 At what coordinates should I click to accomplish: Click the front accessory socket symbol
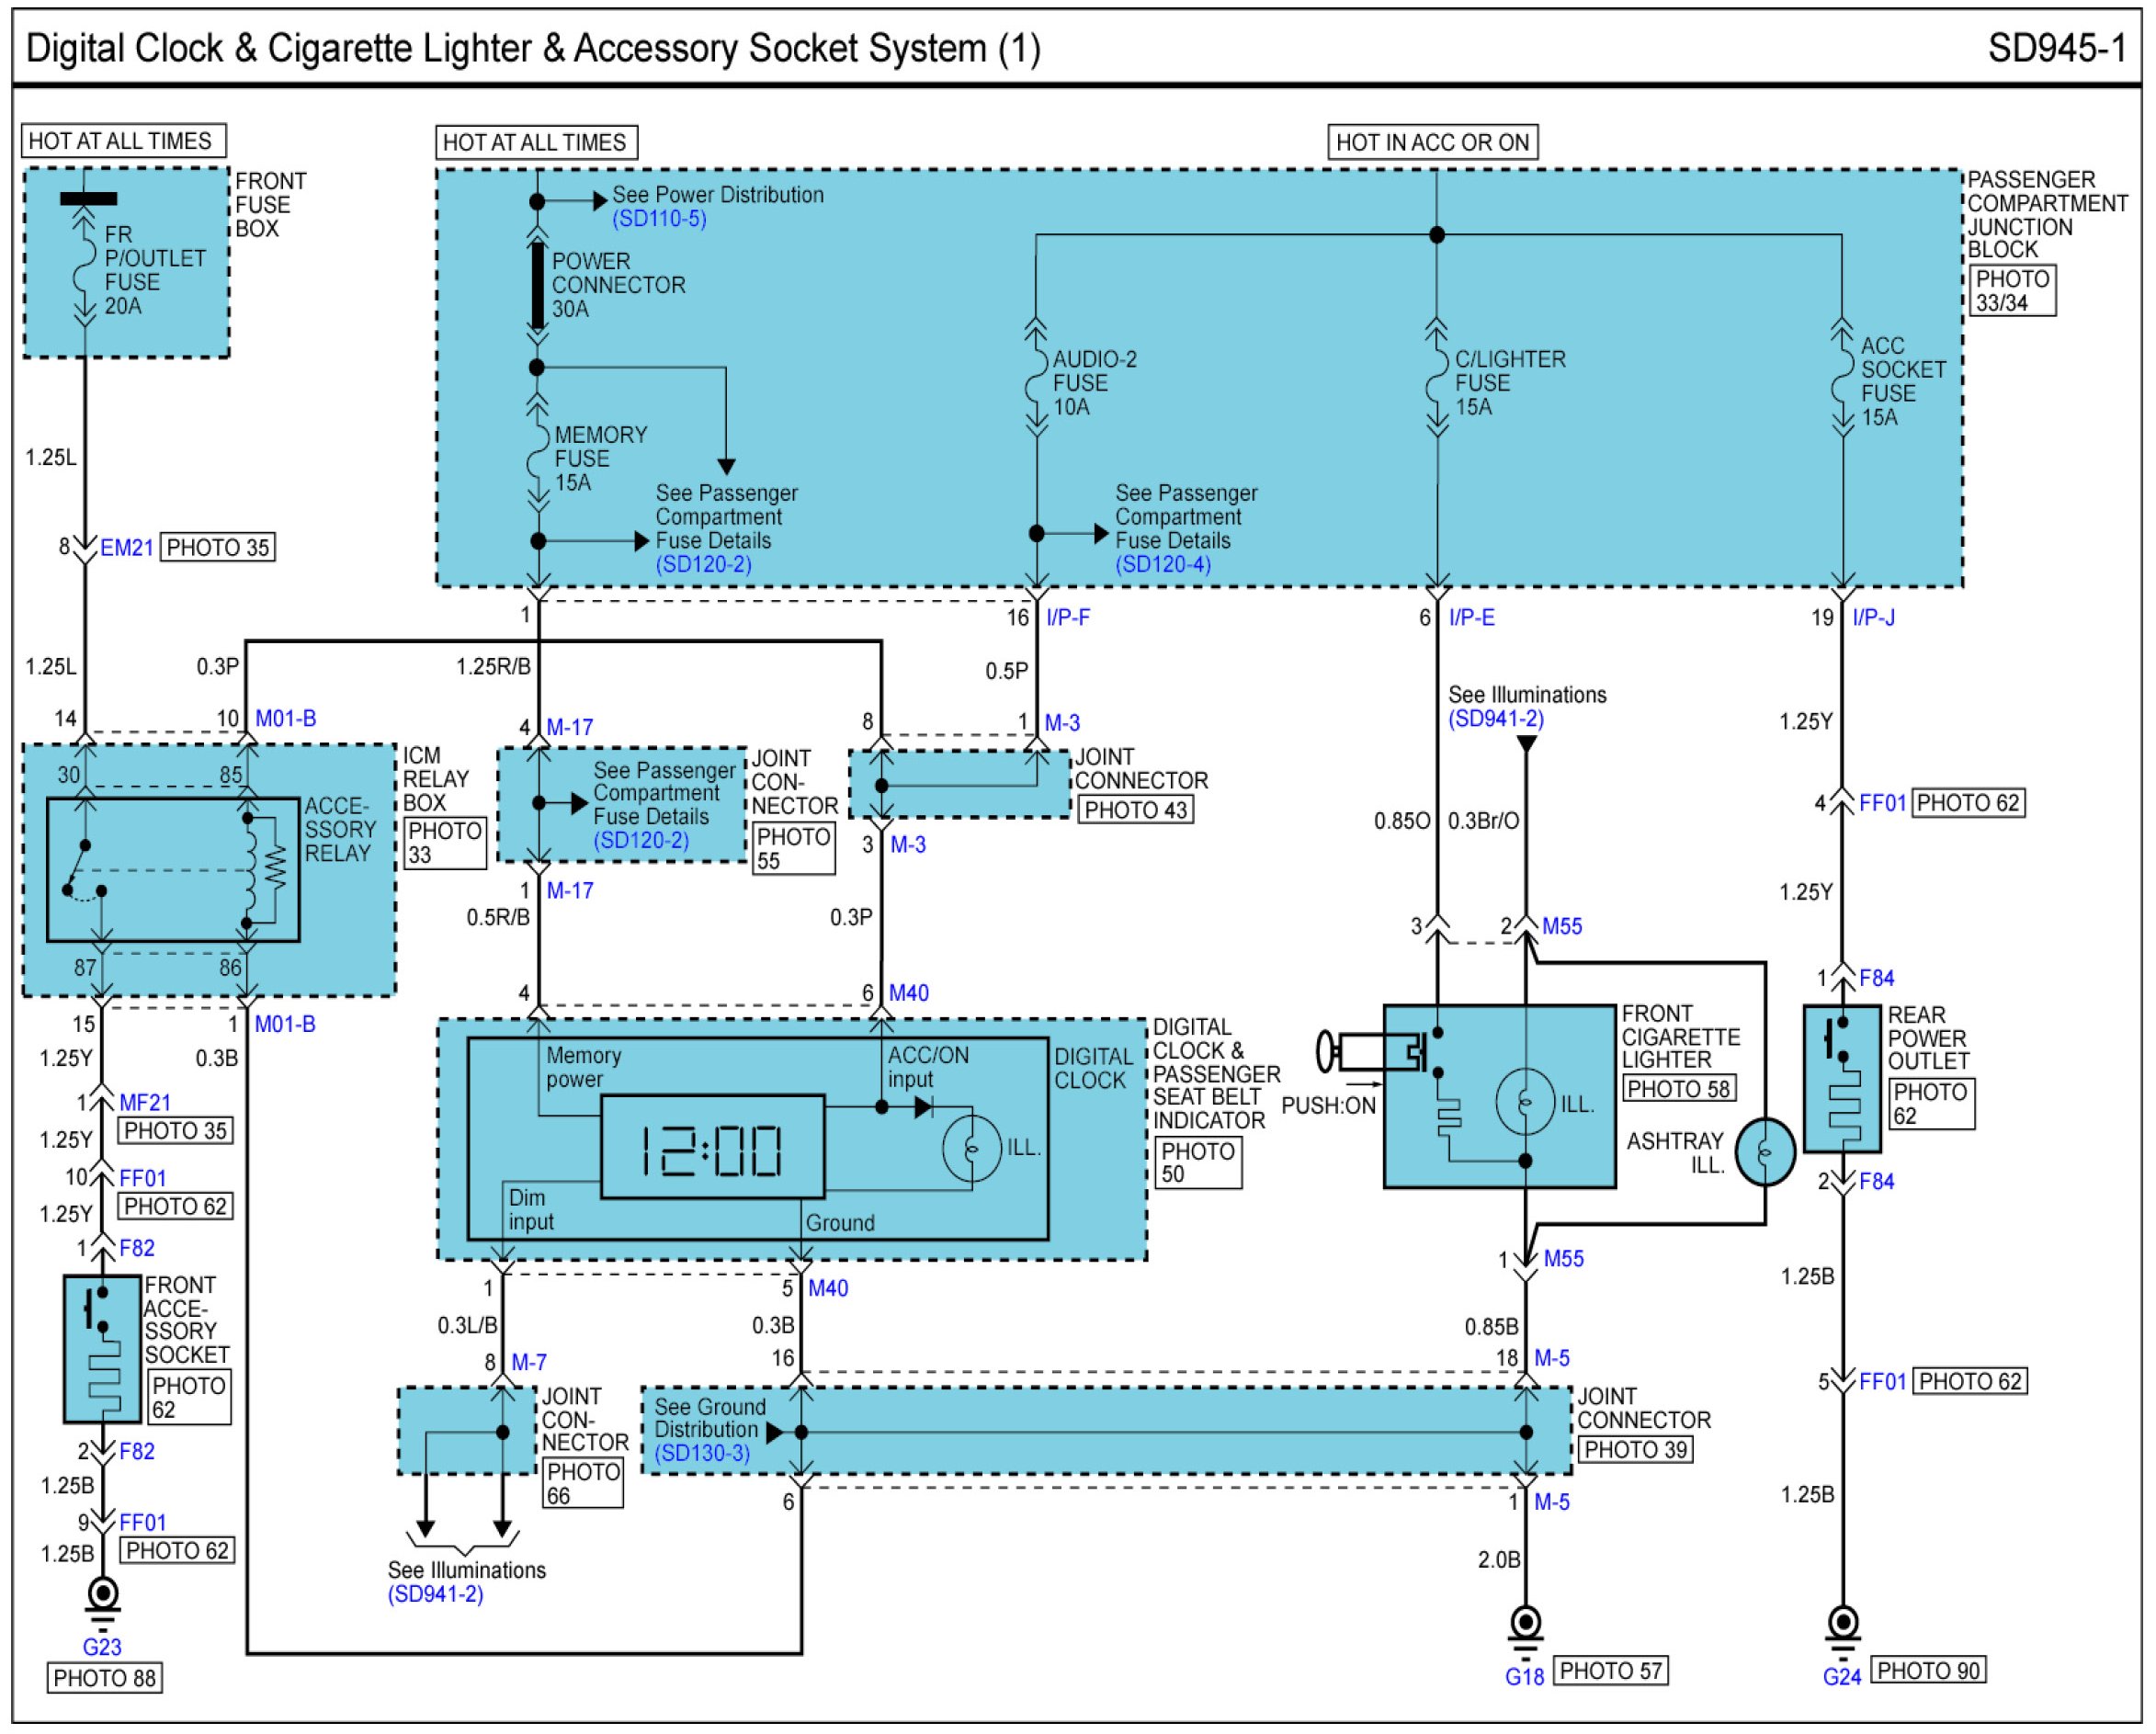point(102,1348)
